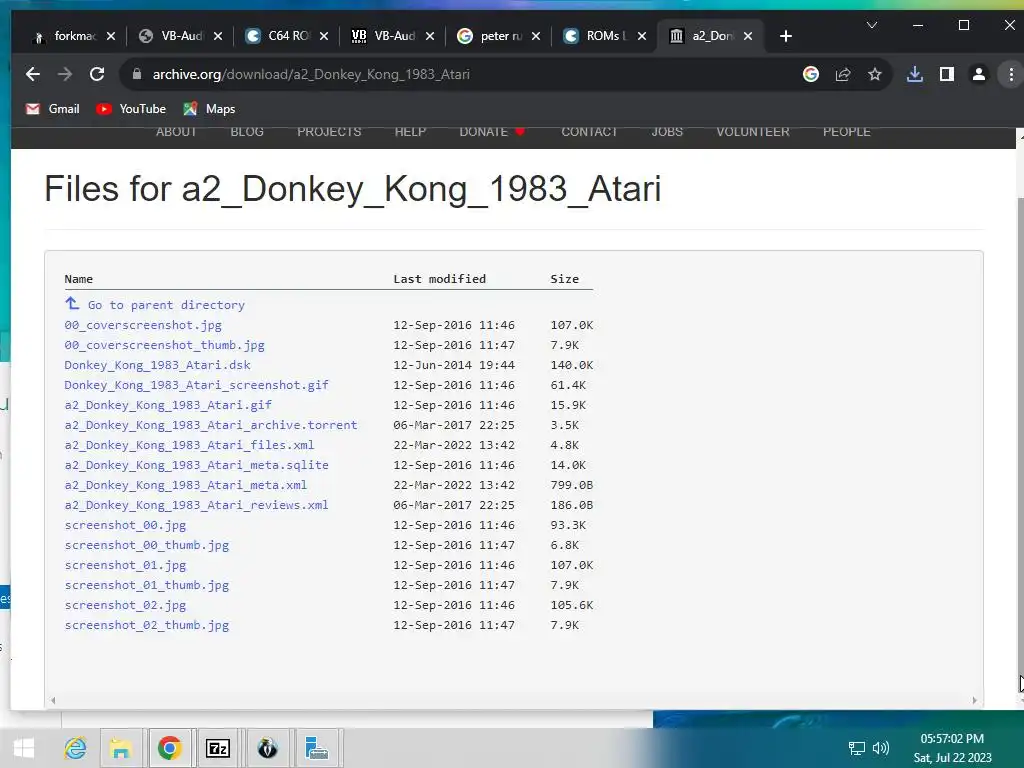Click BLOG in archive.org navigation
1024x768 pixels.
pos(247,132)
